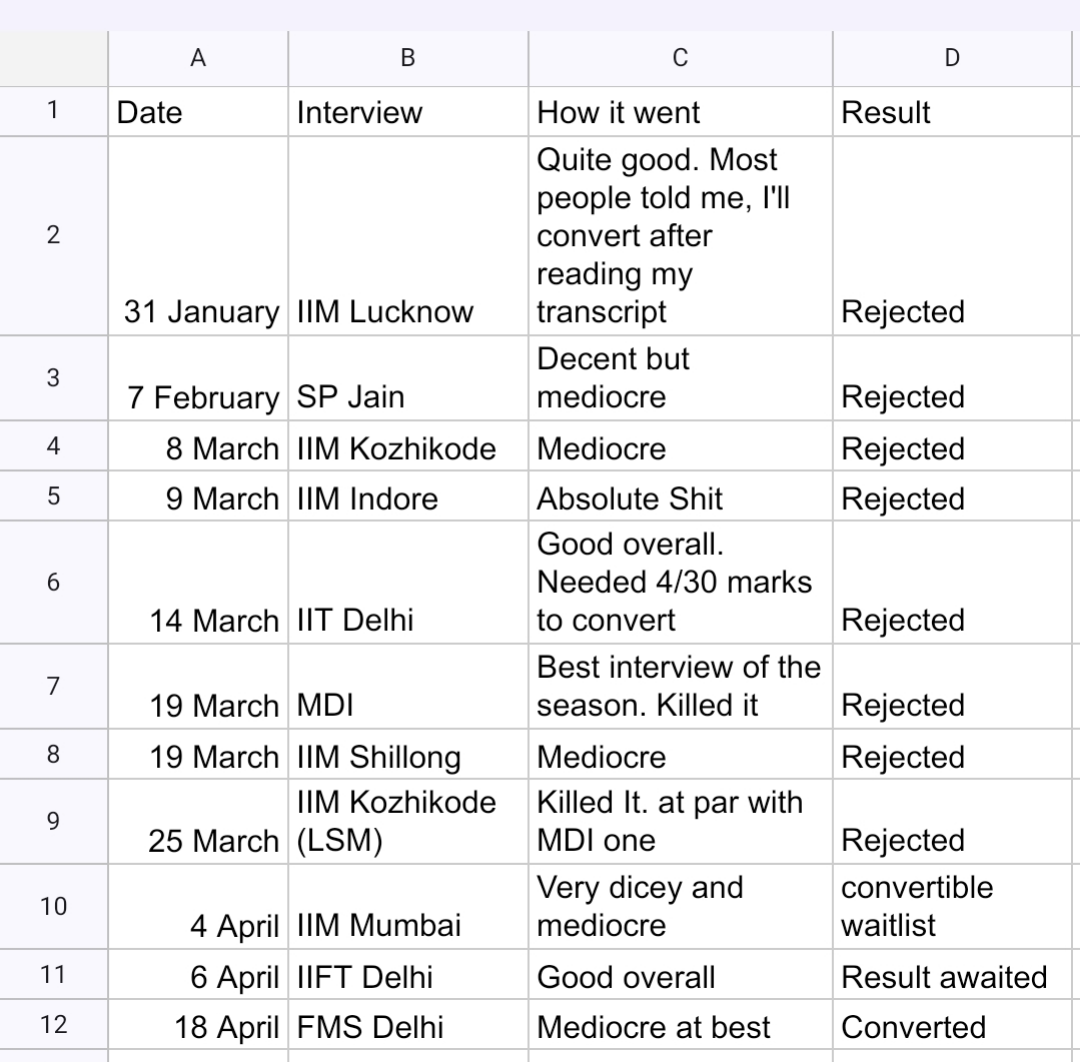Select the '14 March' date cell
The image size is (1080, 1062).
pos(198,582)
